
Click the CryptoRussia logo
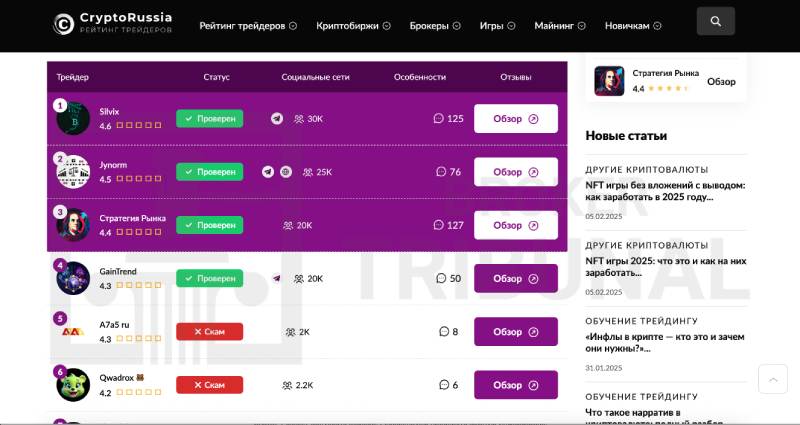coord(113,23)
